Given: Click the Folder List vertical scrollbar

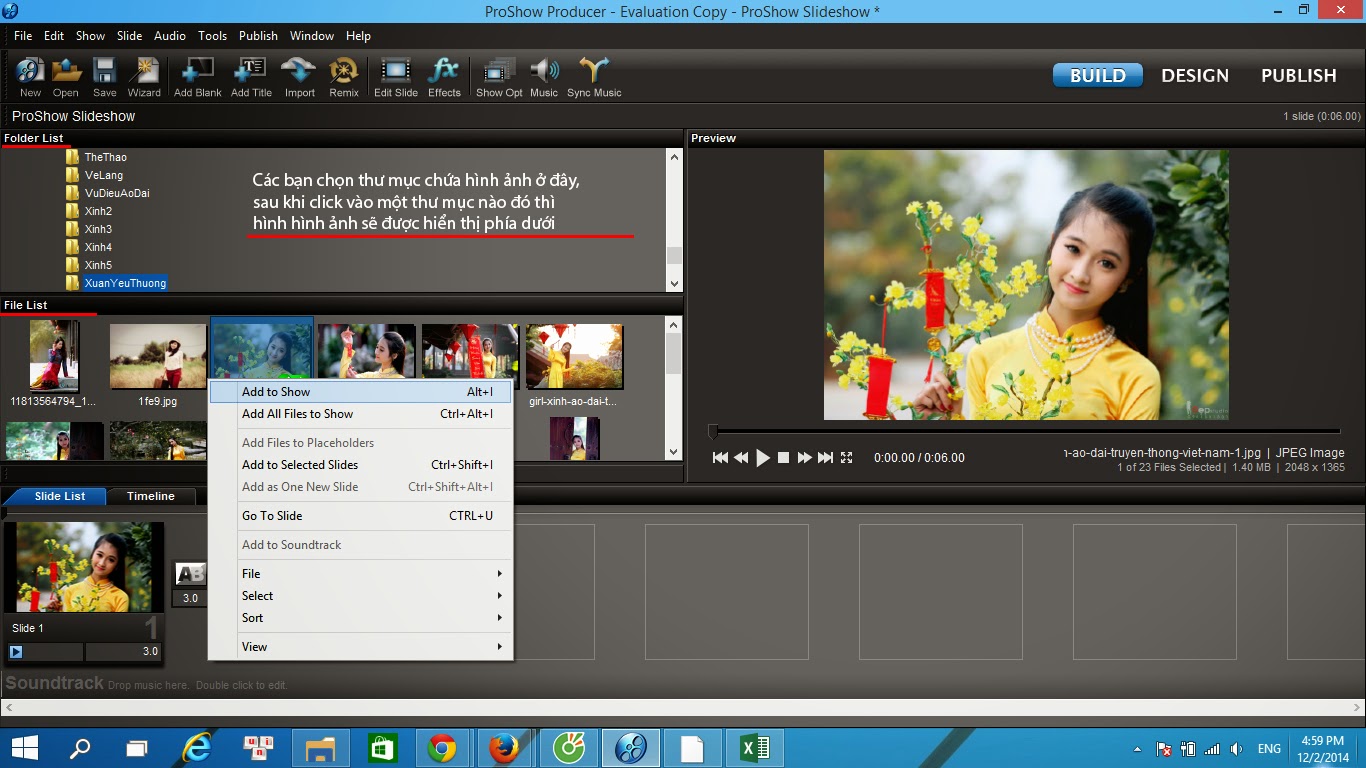Looking at the screenshot, I should point(674,220).
